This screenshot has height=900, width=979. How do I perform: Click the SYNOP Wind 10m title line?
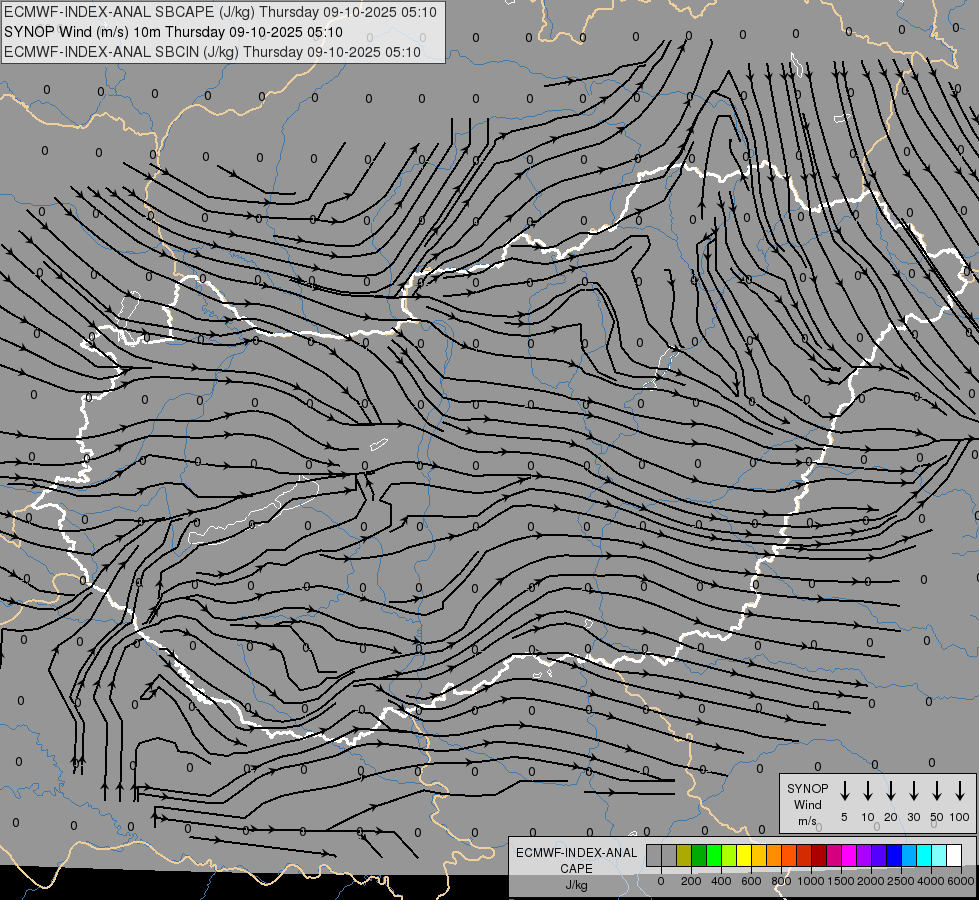[174, 32]
